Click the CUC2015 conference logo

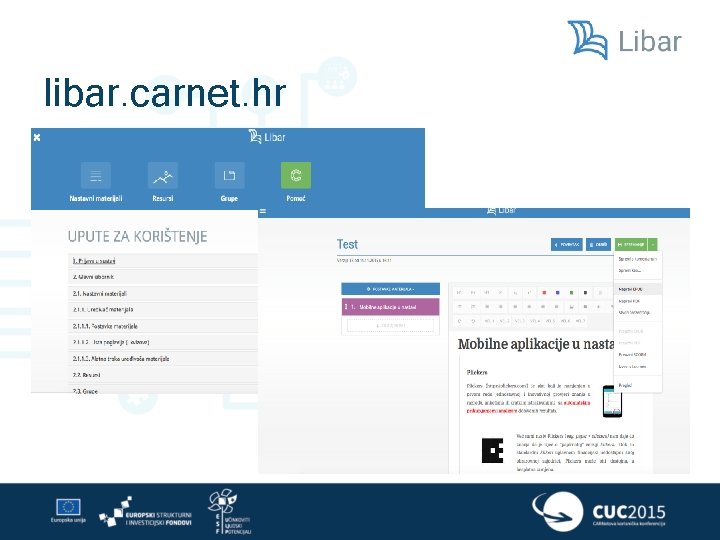click(599, 511)
